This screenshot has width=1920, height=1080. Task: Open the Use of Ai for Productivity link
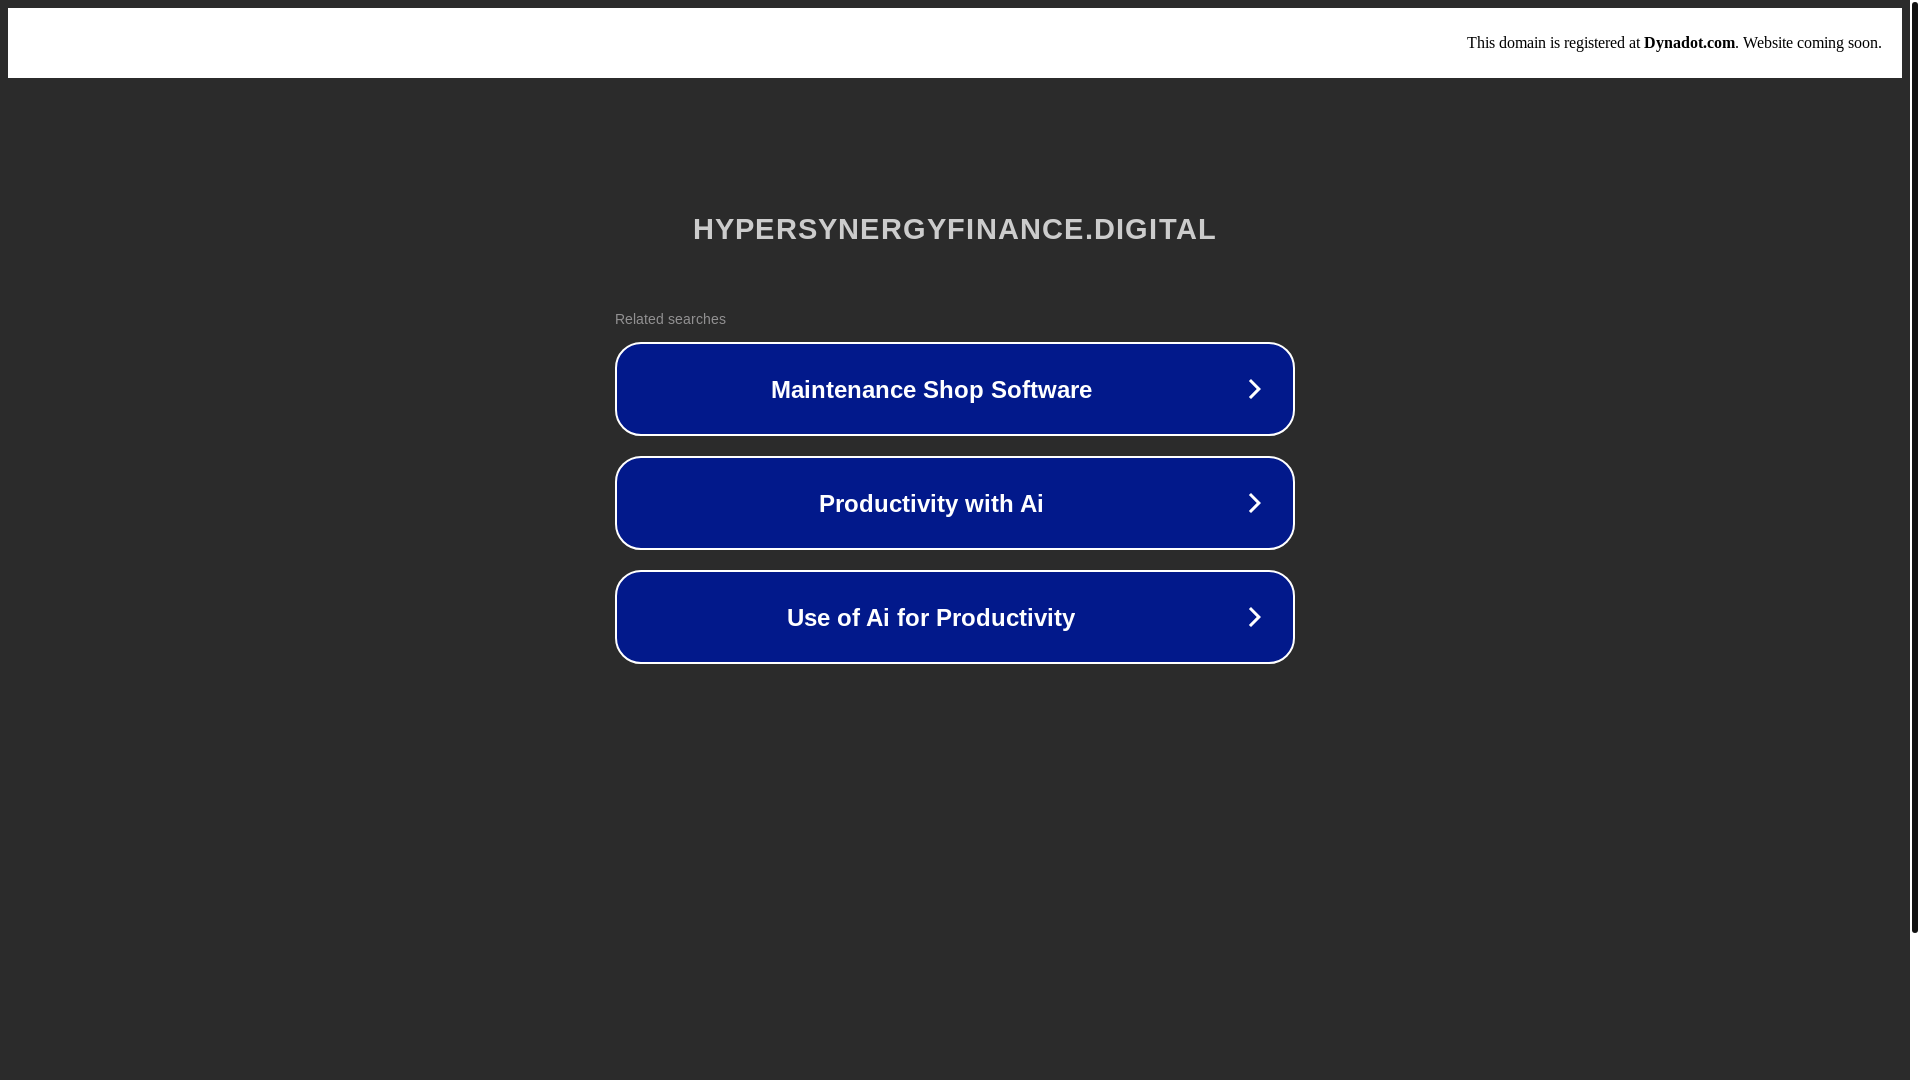[x=954, y=617]
